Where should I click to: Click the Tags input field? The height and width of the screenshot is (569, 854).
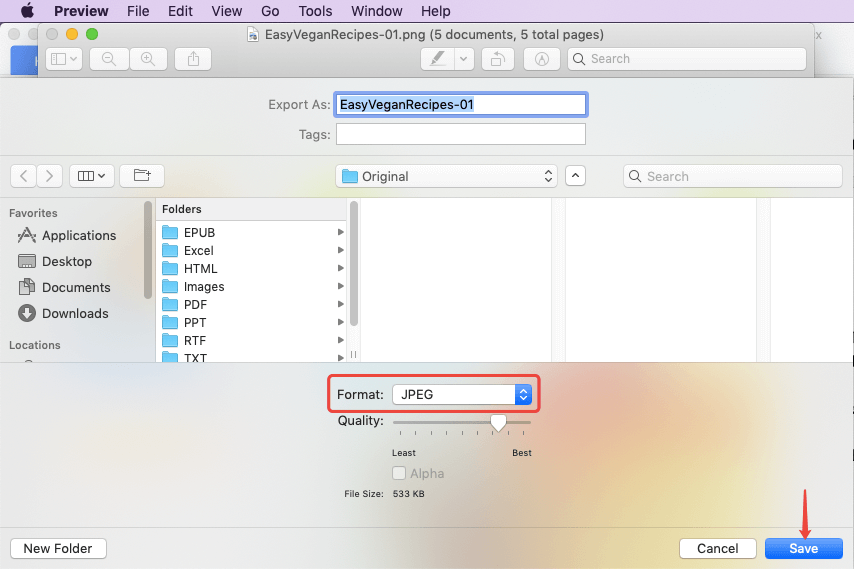pos(460,134)
